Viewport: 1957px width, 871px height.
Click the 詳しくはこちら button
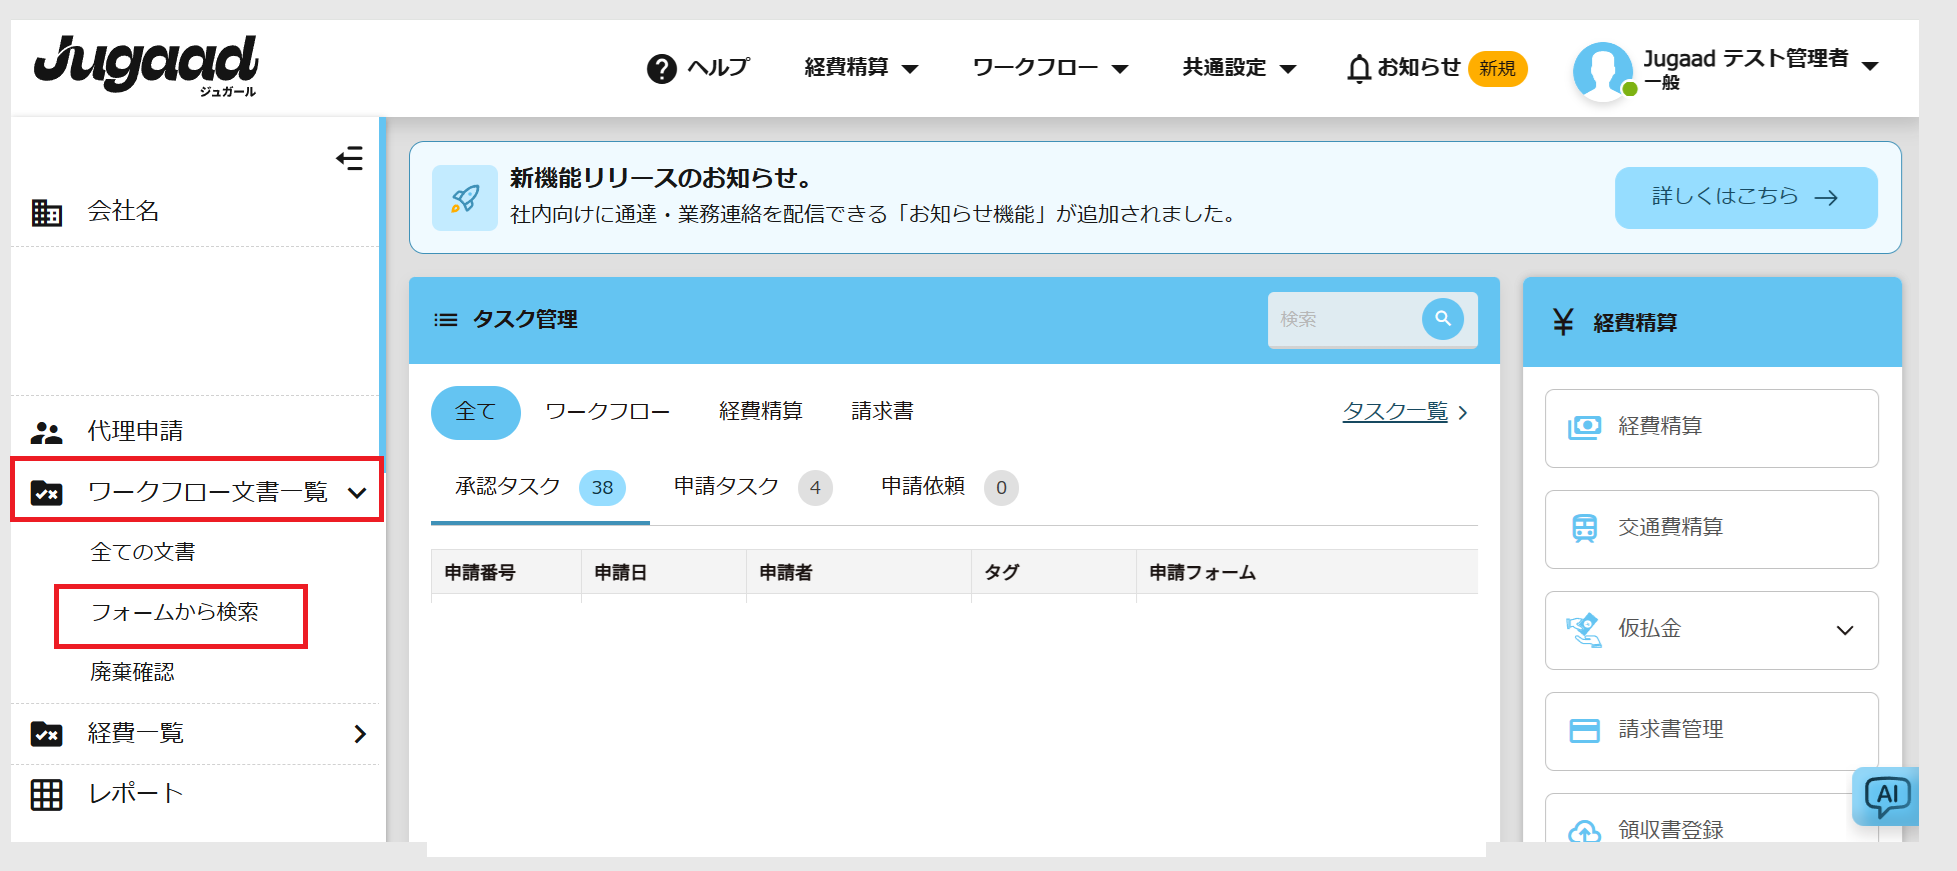[x=1745, y=197]
